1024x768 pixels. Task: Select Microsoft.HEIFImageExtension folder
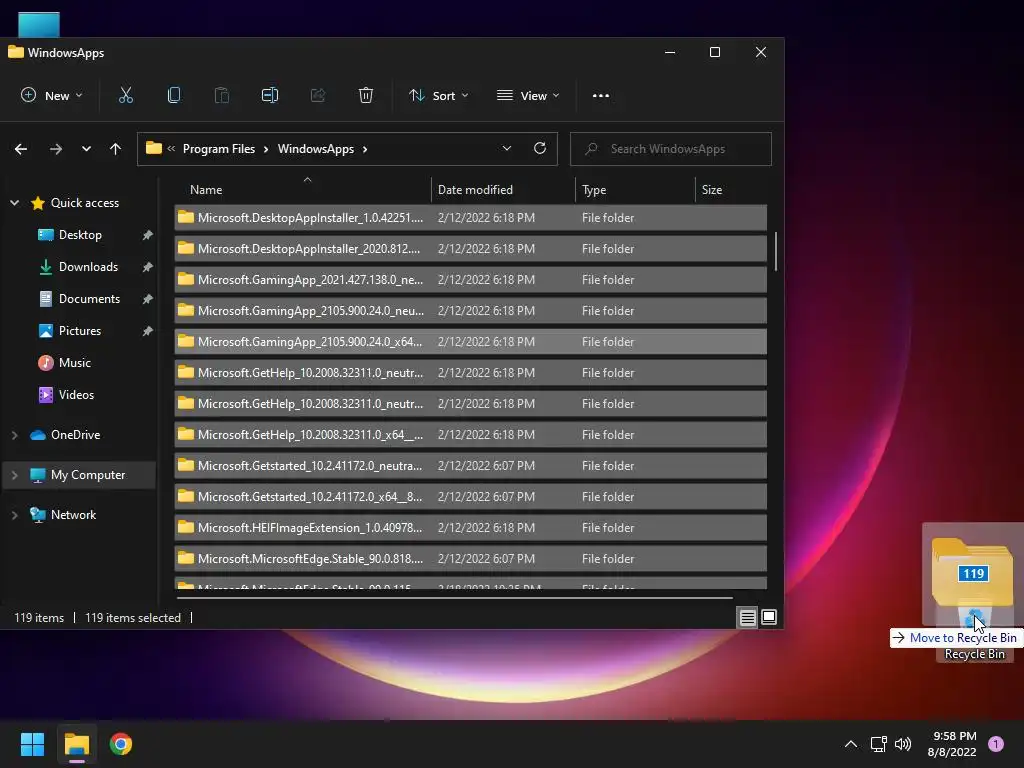tap(470, 528)
